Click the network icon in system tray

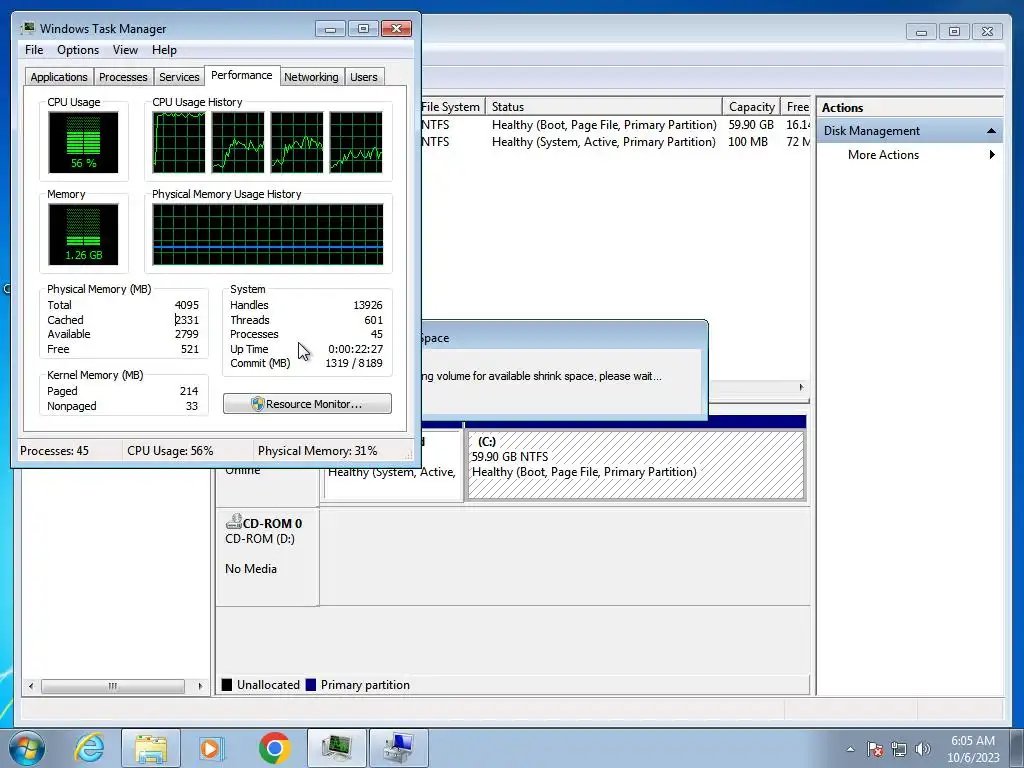(899, 750)
